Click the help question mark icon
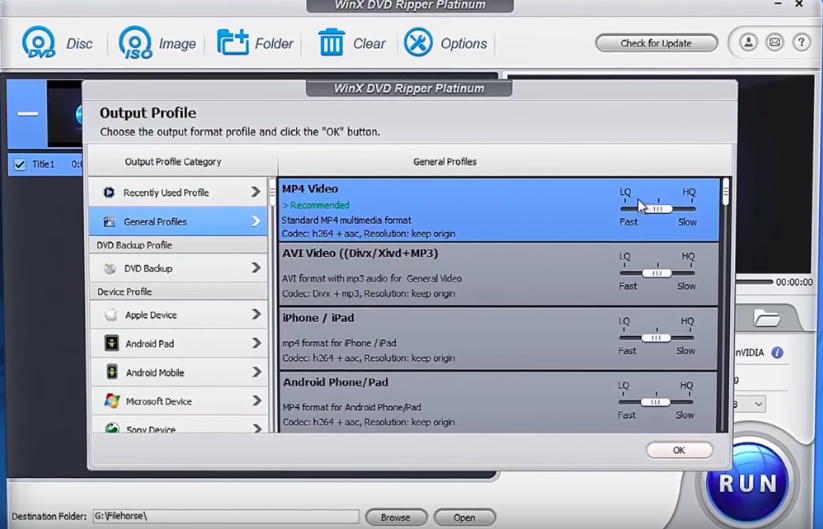The image size is (823, 529). coord(801,42)
